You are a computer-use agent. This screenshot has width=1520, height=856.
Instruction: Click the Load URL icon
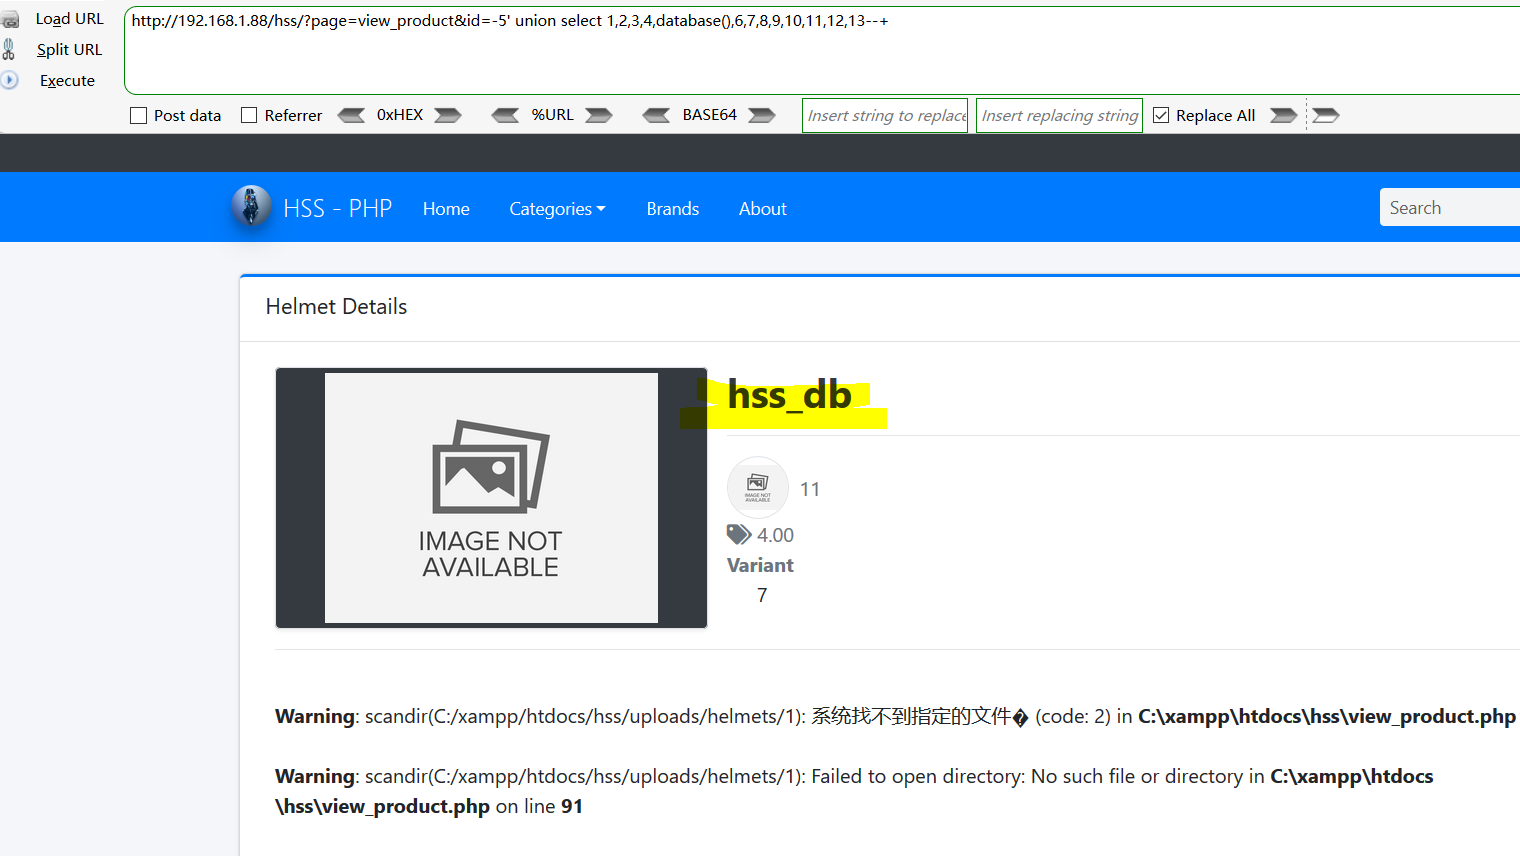tap(9, 19)
